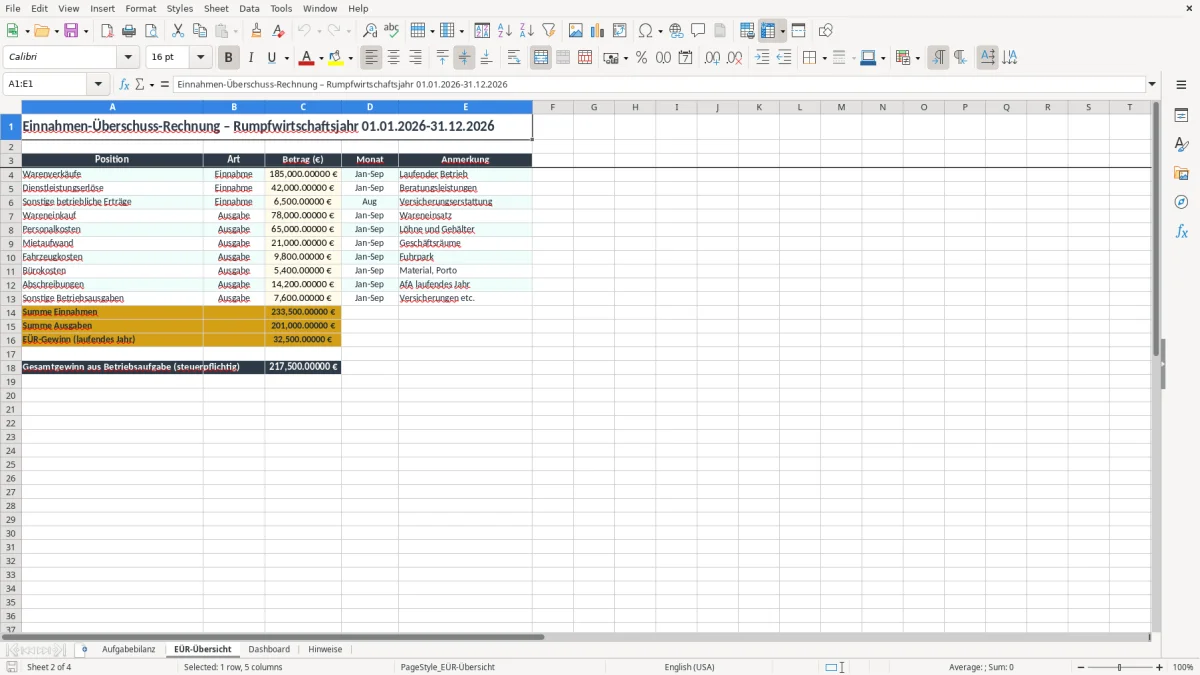Add a decimal place
1200x675 pixels.
[x=712, y=58]
